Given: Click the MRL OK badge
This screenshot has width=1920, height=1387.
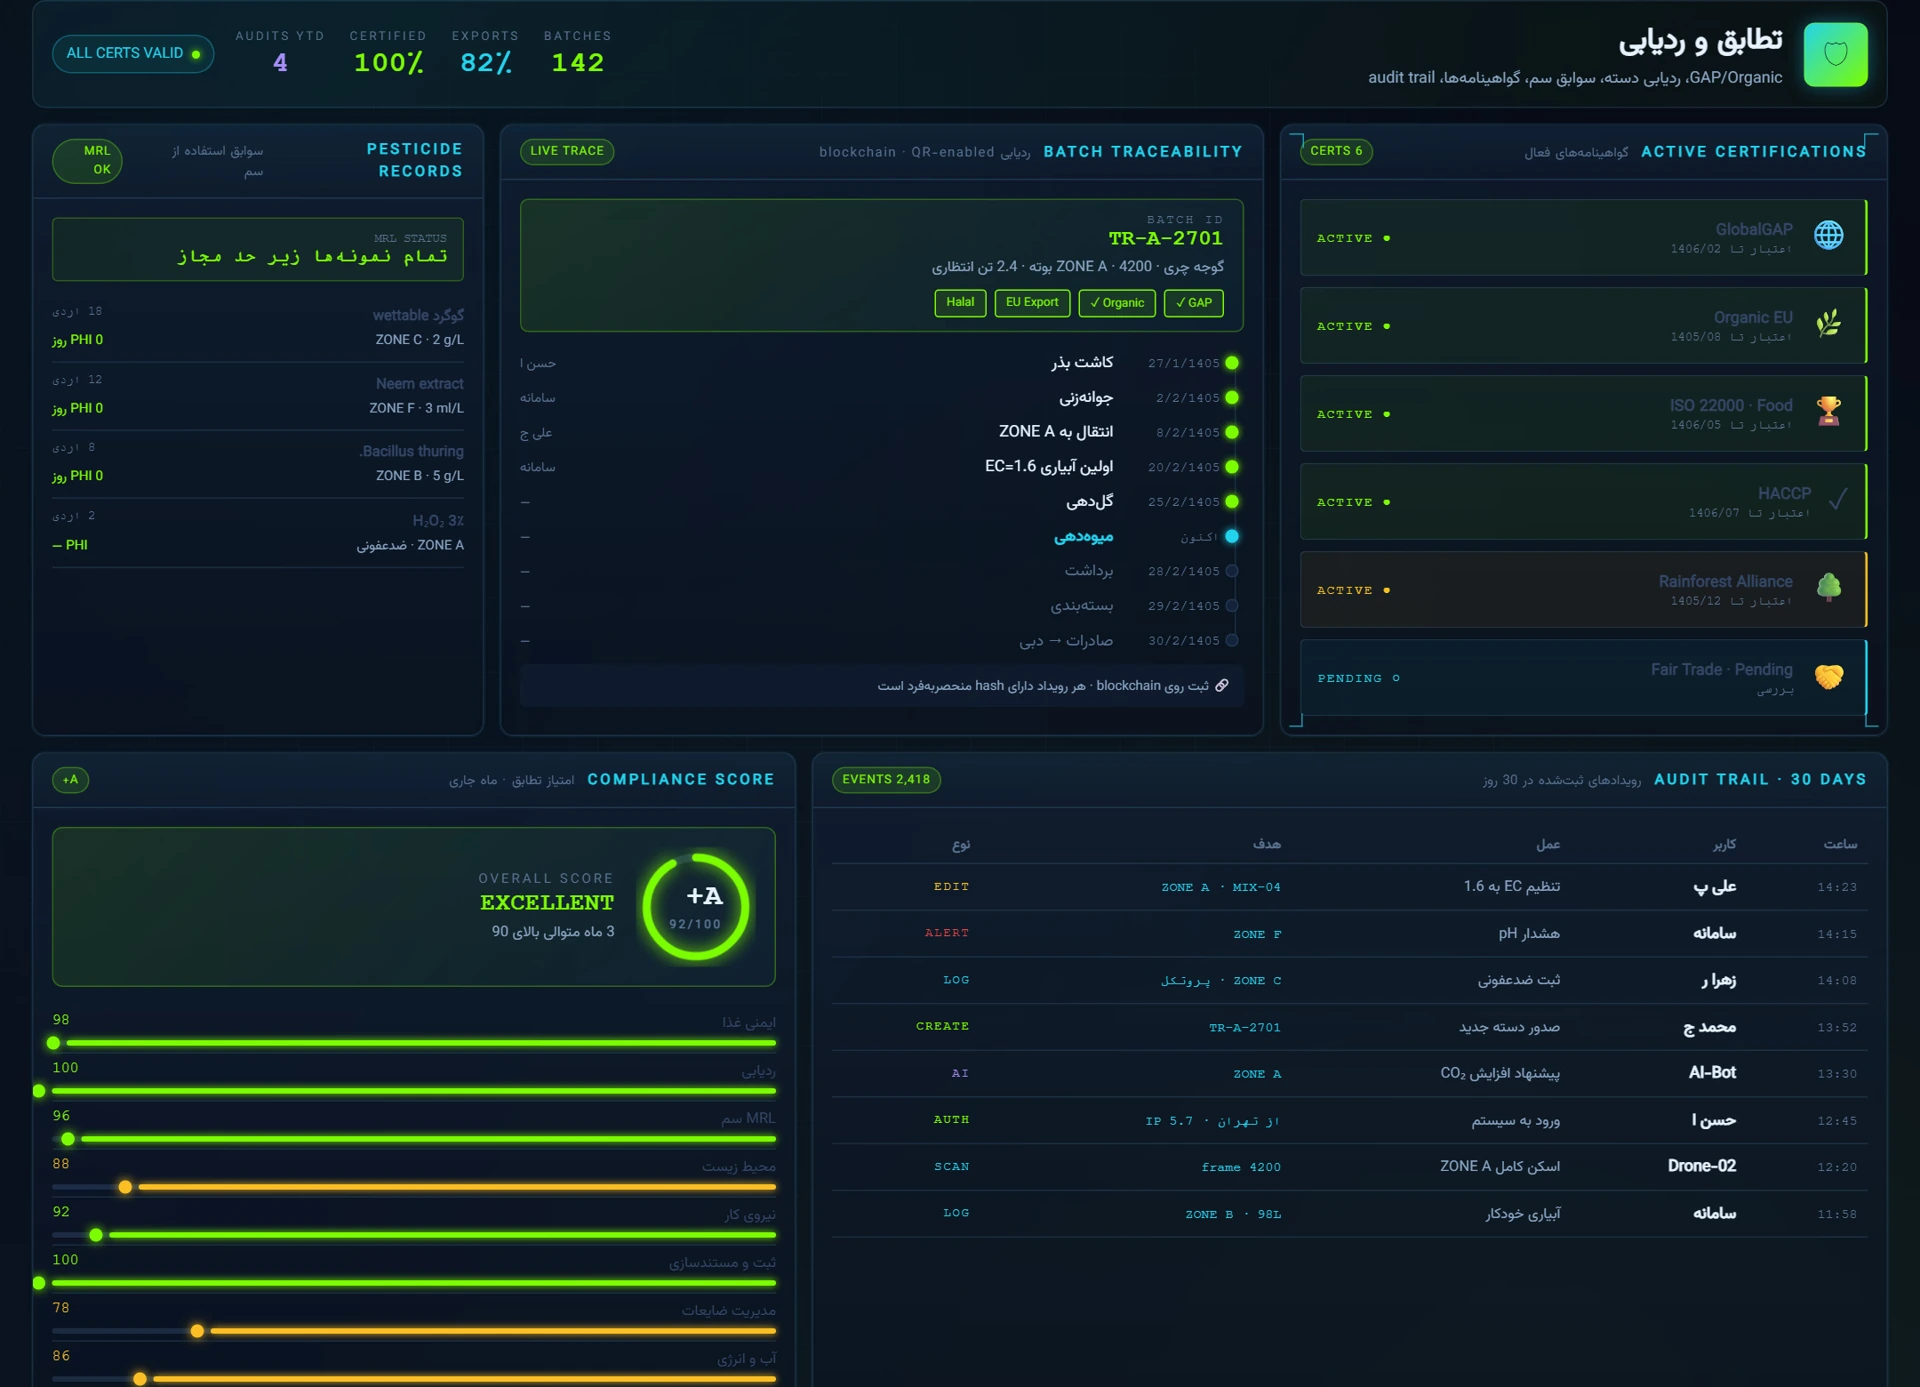Looking at the screenshot, I should [x=88, y=160].
